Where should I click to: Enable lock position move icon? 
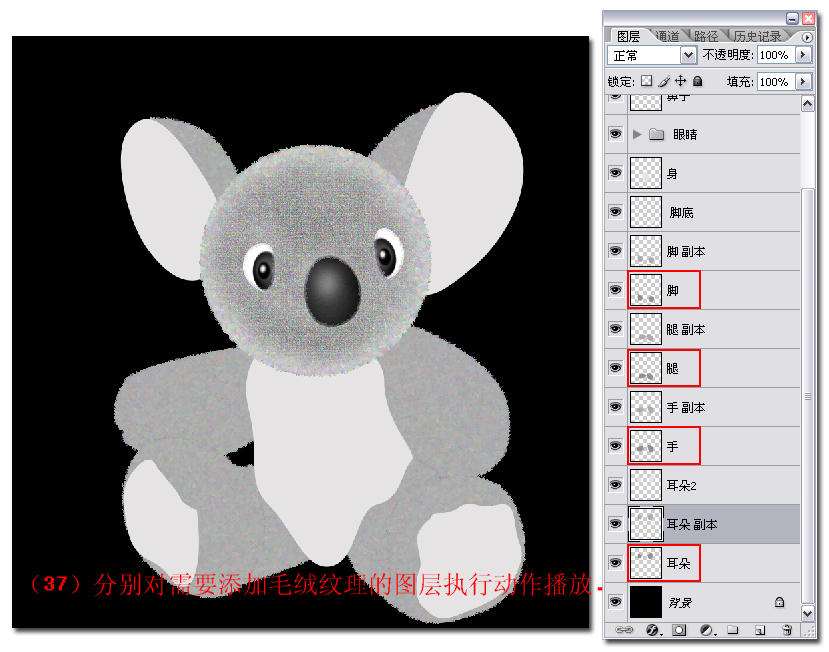pyautogui.click(x=680, y=81)
